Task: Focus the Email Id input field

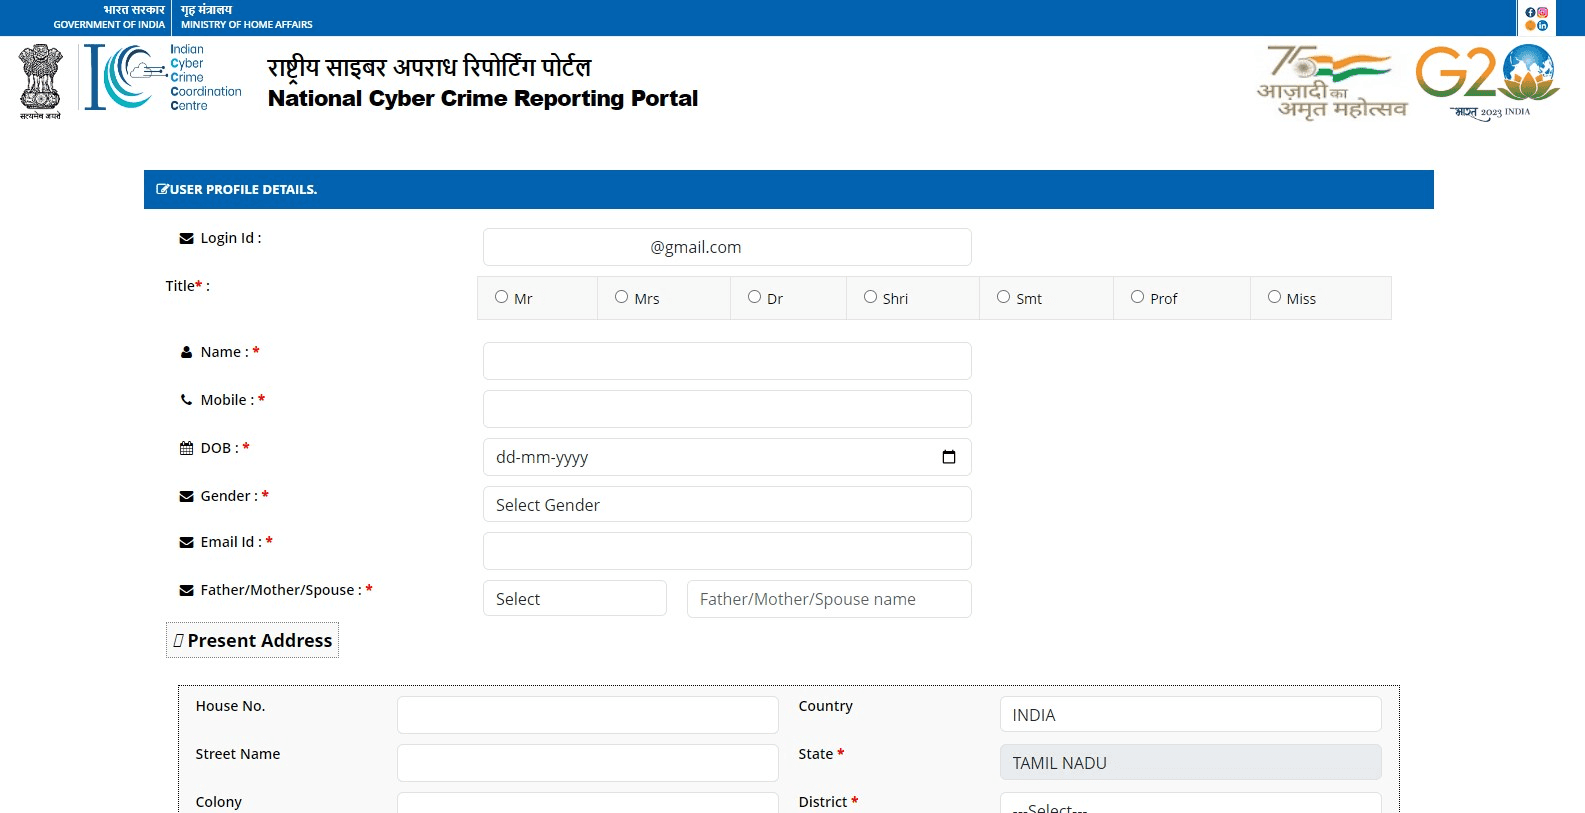Action: (x=727, y=551)
